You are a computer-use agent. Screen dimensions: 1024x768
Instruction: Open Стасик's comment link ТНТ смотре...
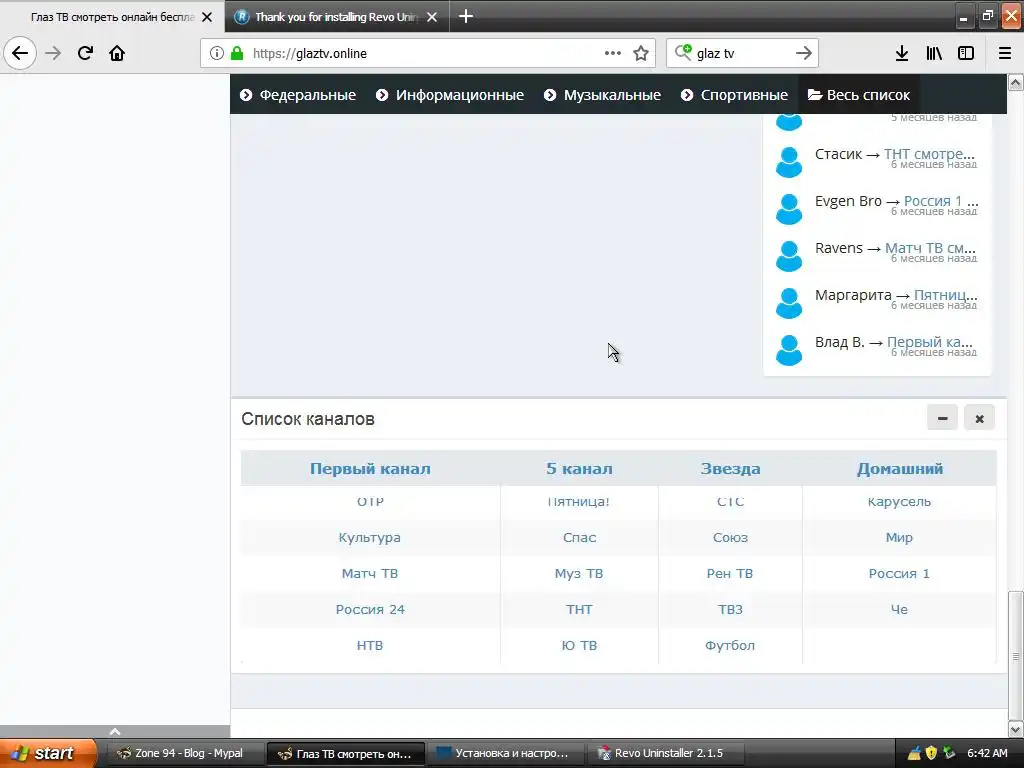click(x=929, y=154)
